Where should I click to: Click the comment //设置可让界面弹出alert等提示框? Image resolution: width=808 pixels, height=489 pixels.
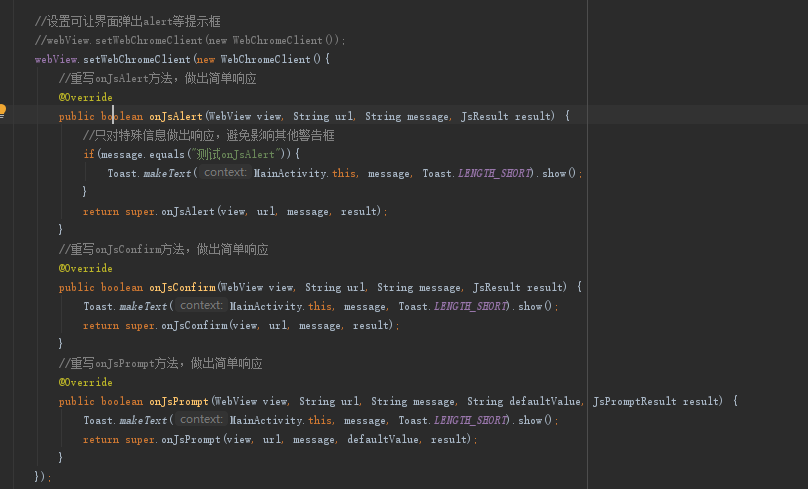coord(127,22)
